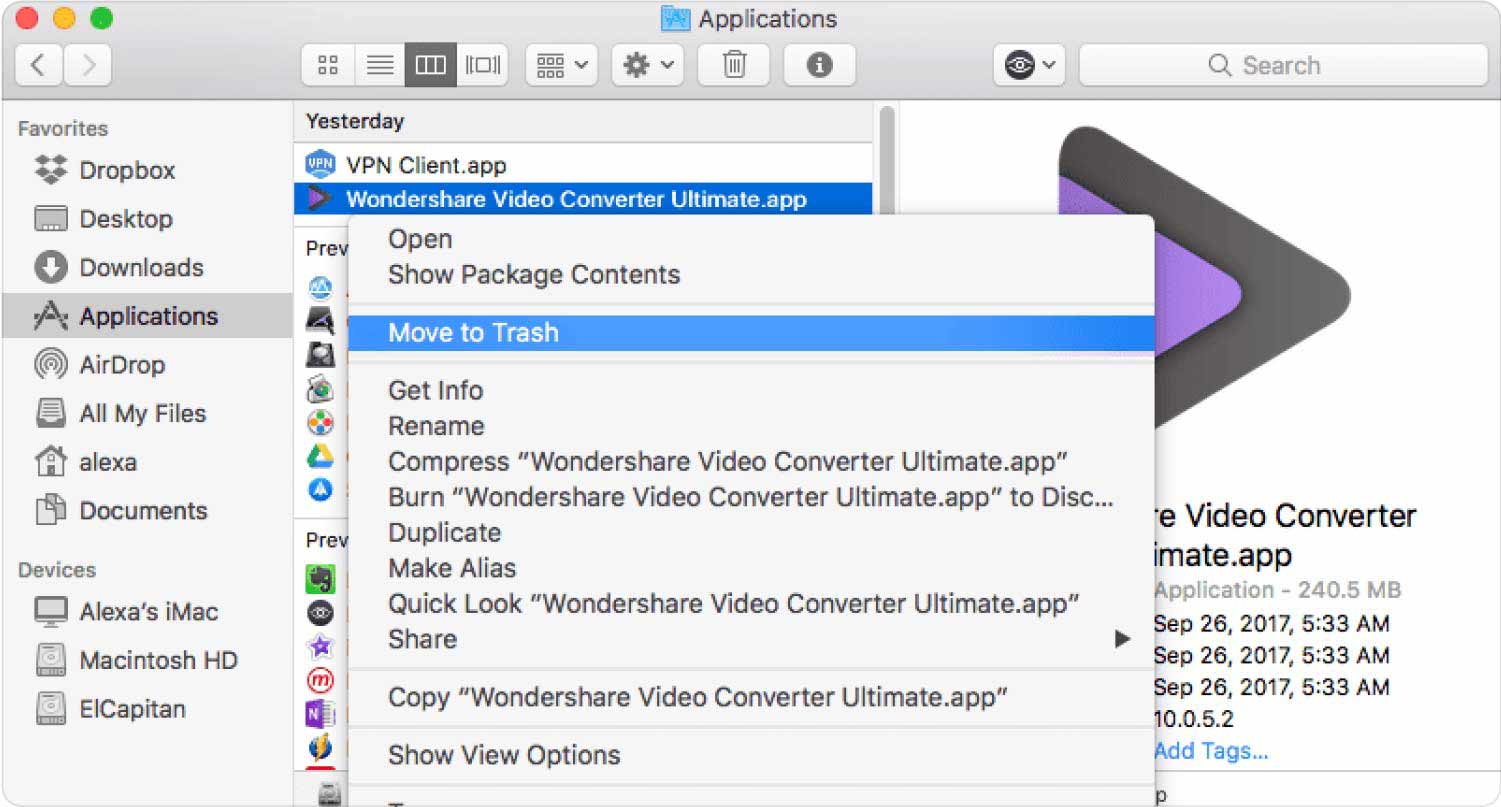Select VPN Client.app in the list

(425, 165)
